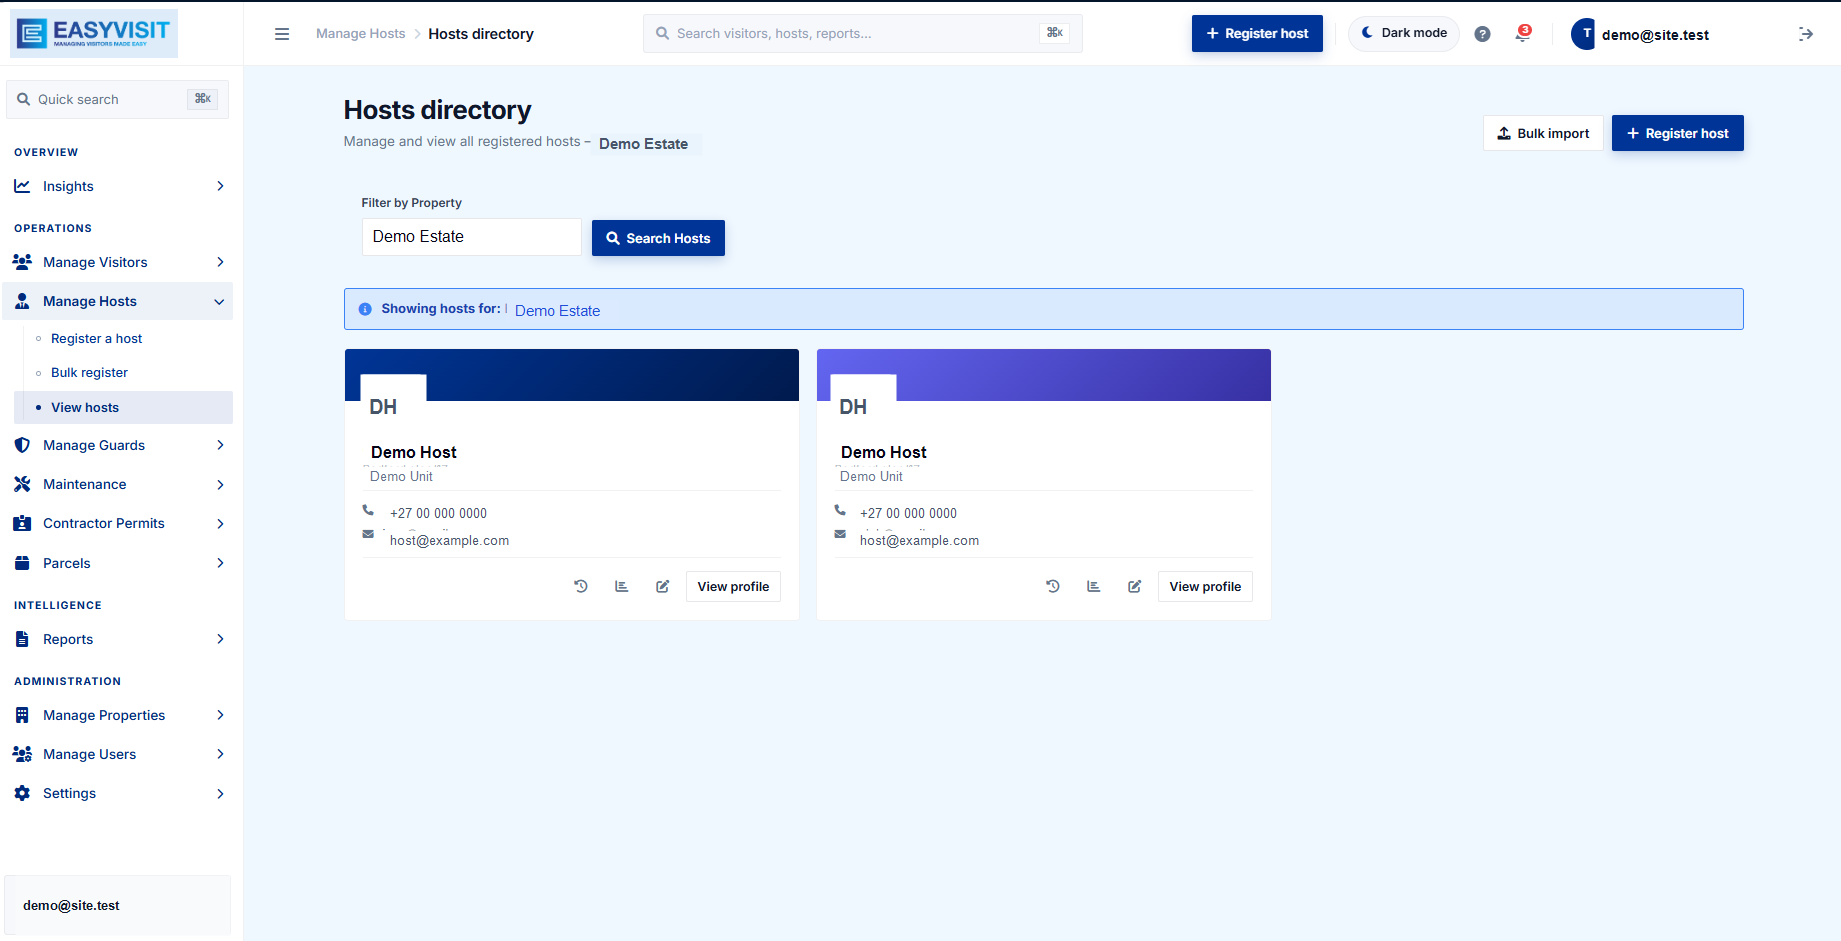Open the notifications bell icon

tap(1523, 34)
